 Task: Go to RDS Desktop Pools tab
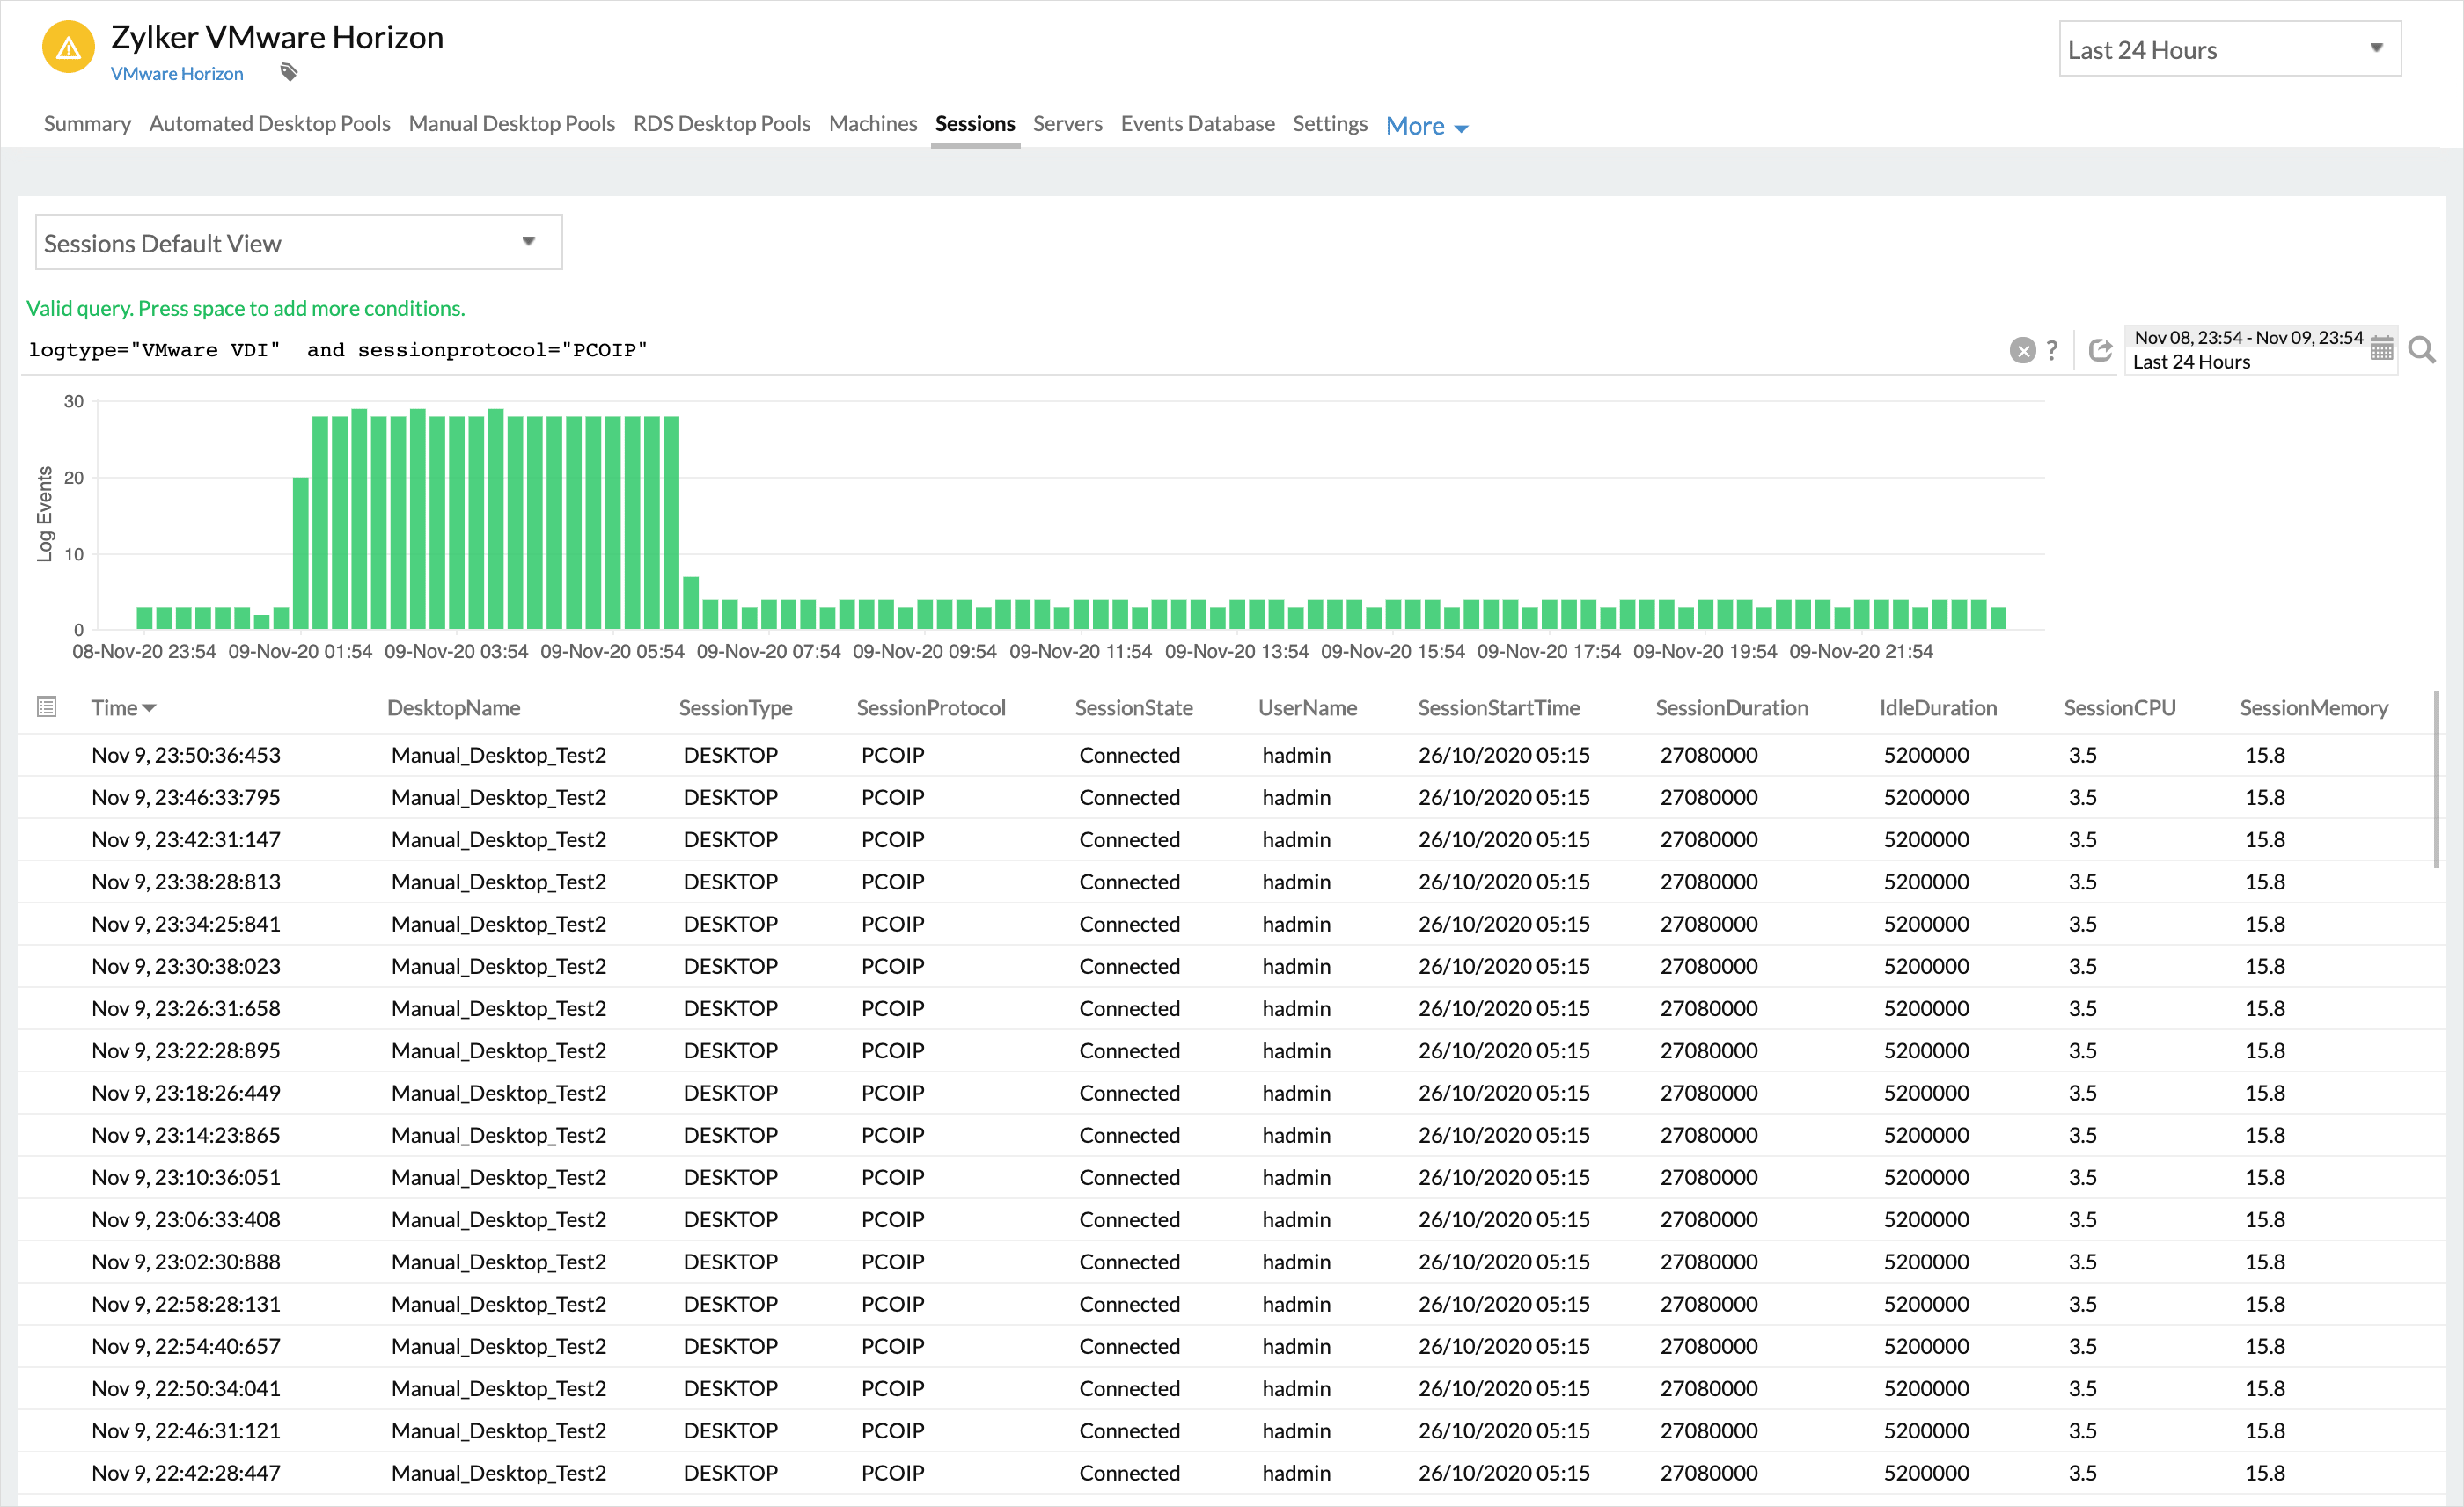click(x=721, y=123)
